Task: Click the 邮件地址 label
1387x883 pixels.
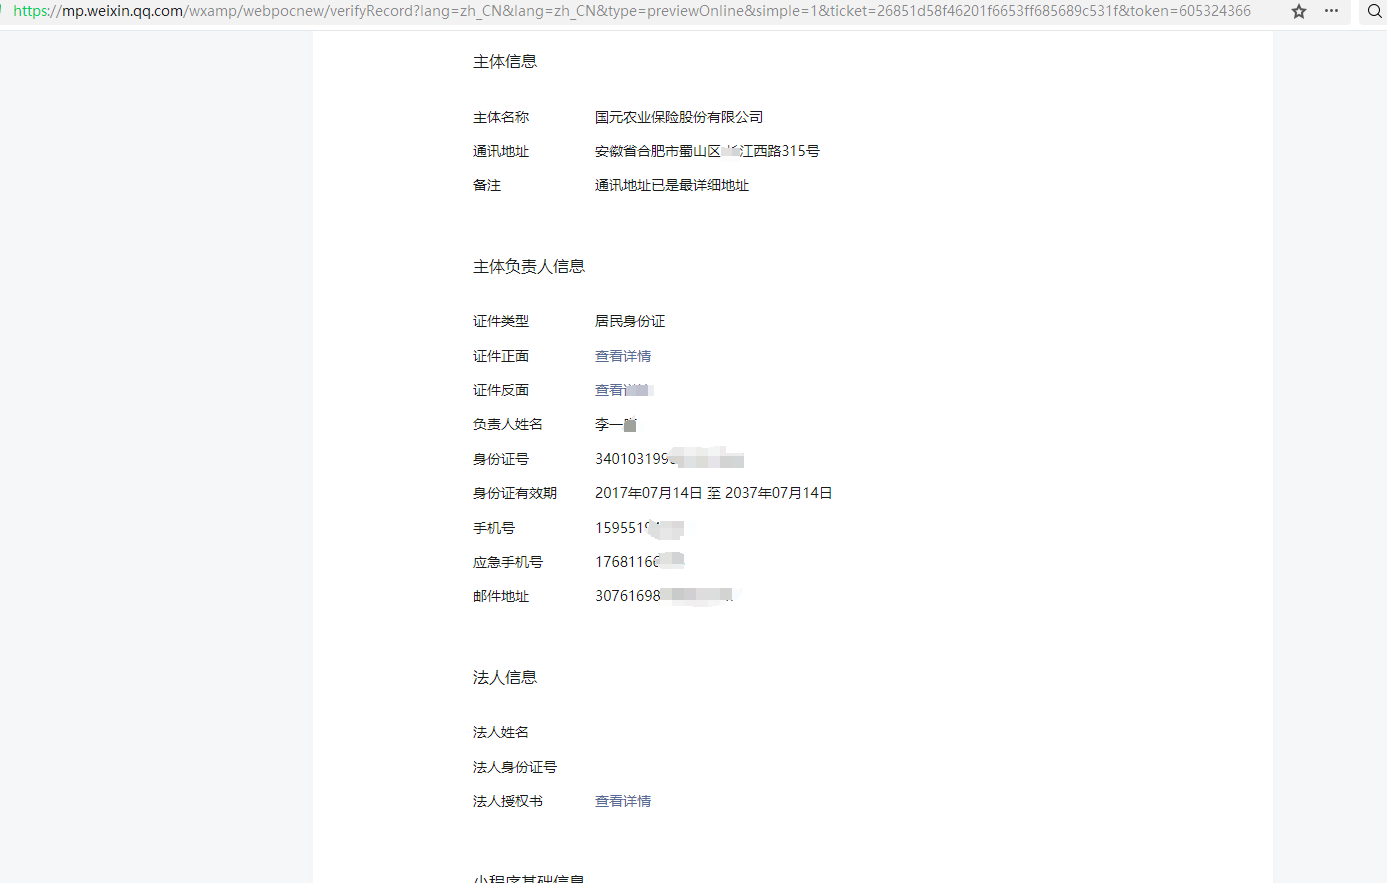Action: (501, 596)
